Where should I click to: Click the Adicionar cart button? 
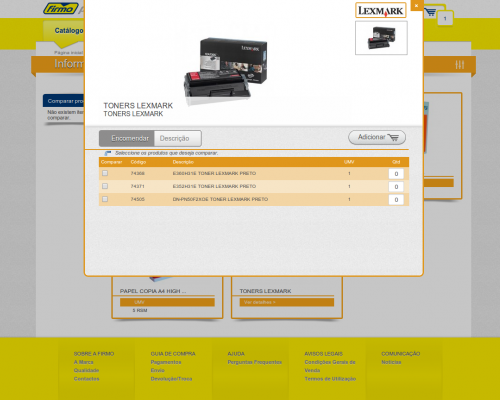point(377,137)
